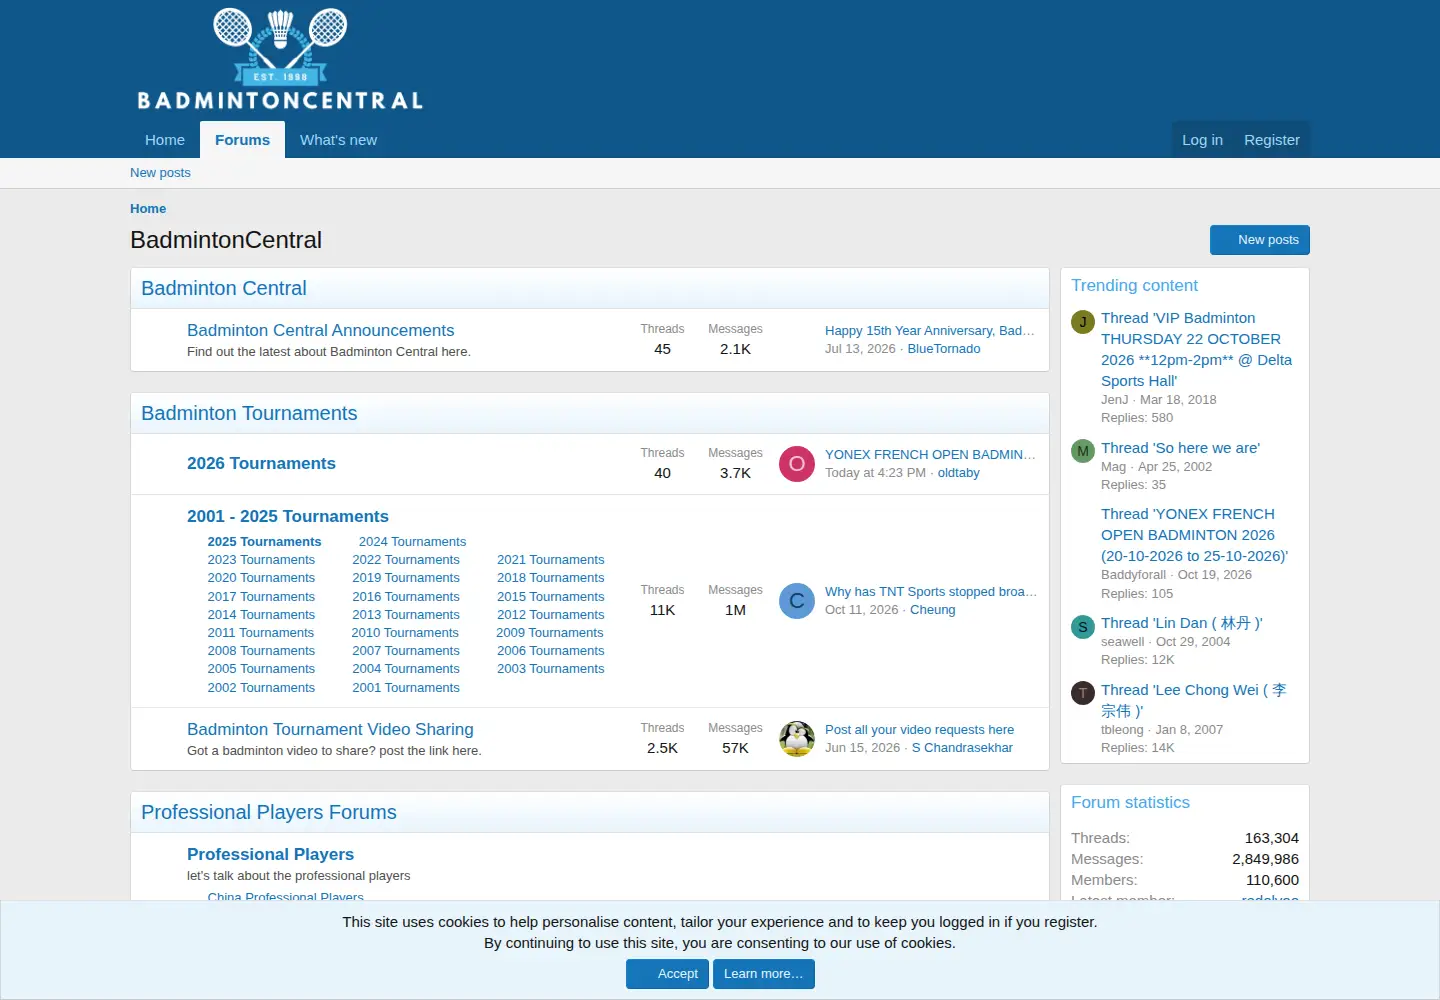
Task: Open Mag's avatar in Trending content
Action: (1083, 451)
